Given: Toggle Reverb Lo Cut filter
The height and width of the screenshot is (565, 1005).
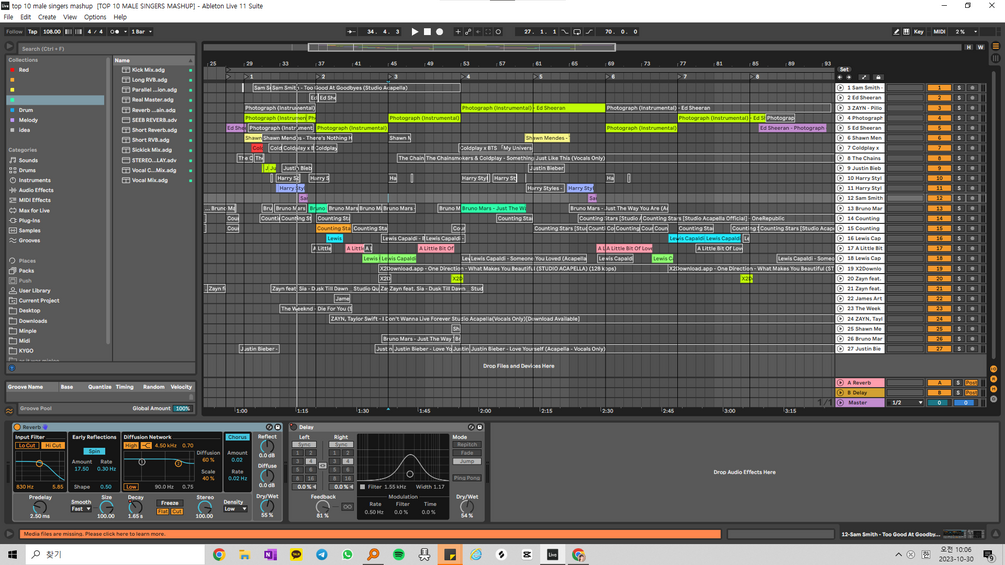Looking at the screenshot, I should [x=27, y=446].
